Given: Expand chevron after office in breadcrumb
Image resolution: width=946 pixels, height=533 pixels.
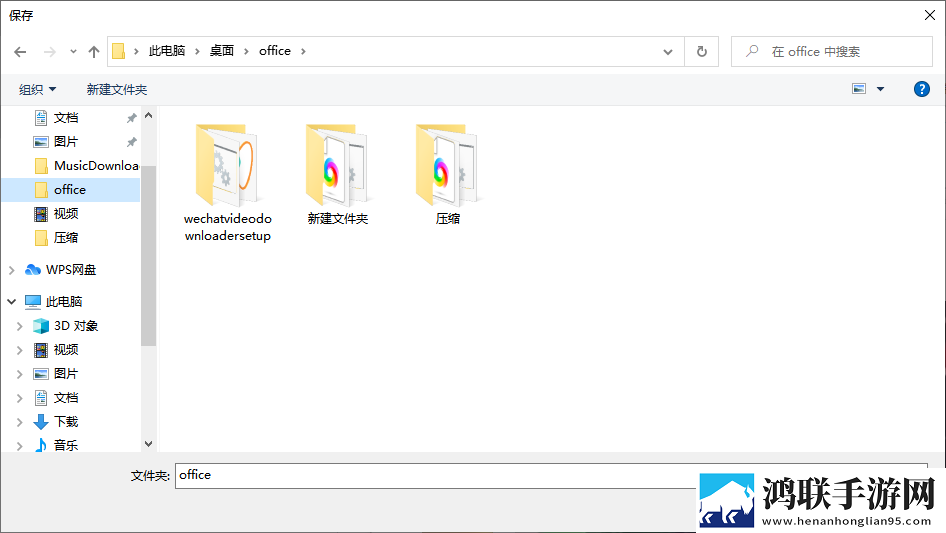Looking at the screenshot, I should [303, 51].
